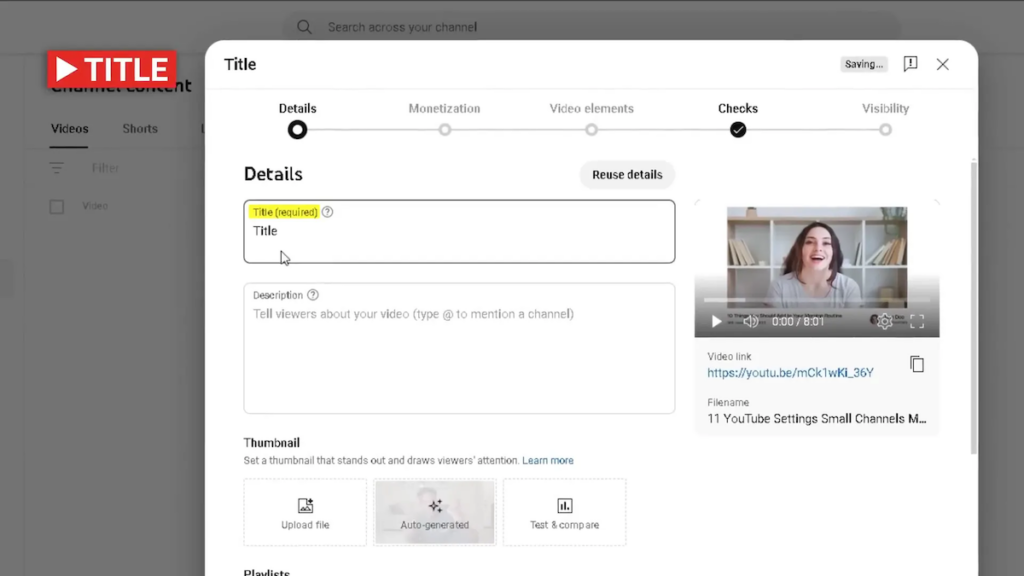Click the help icon beside Description label
1024x576 pixels.
[313, 295]
